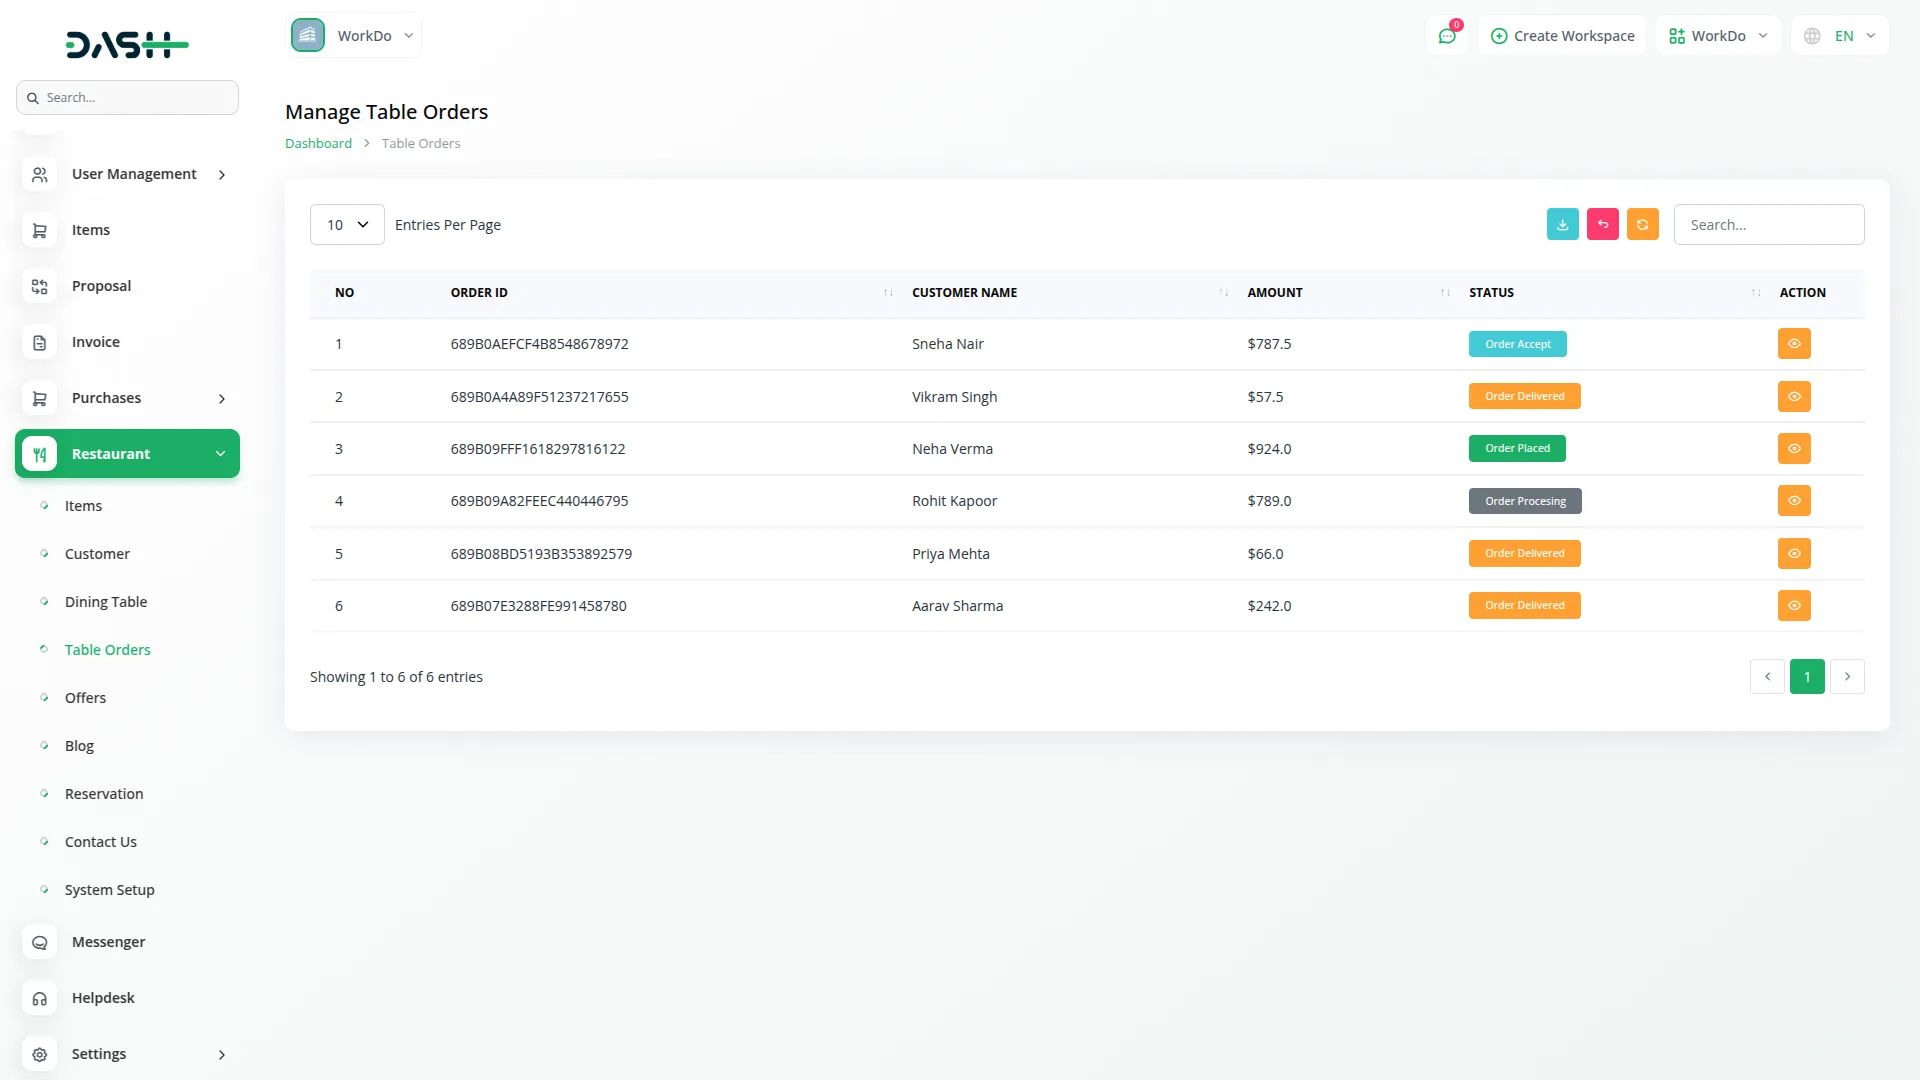Image resolution: width=1920 pixels, height=1080 pixels.
Task: View details of Sneha Nair's order
Action: point(1793,343)
